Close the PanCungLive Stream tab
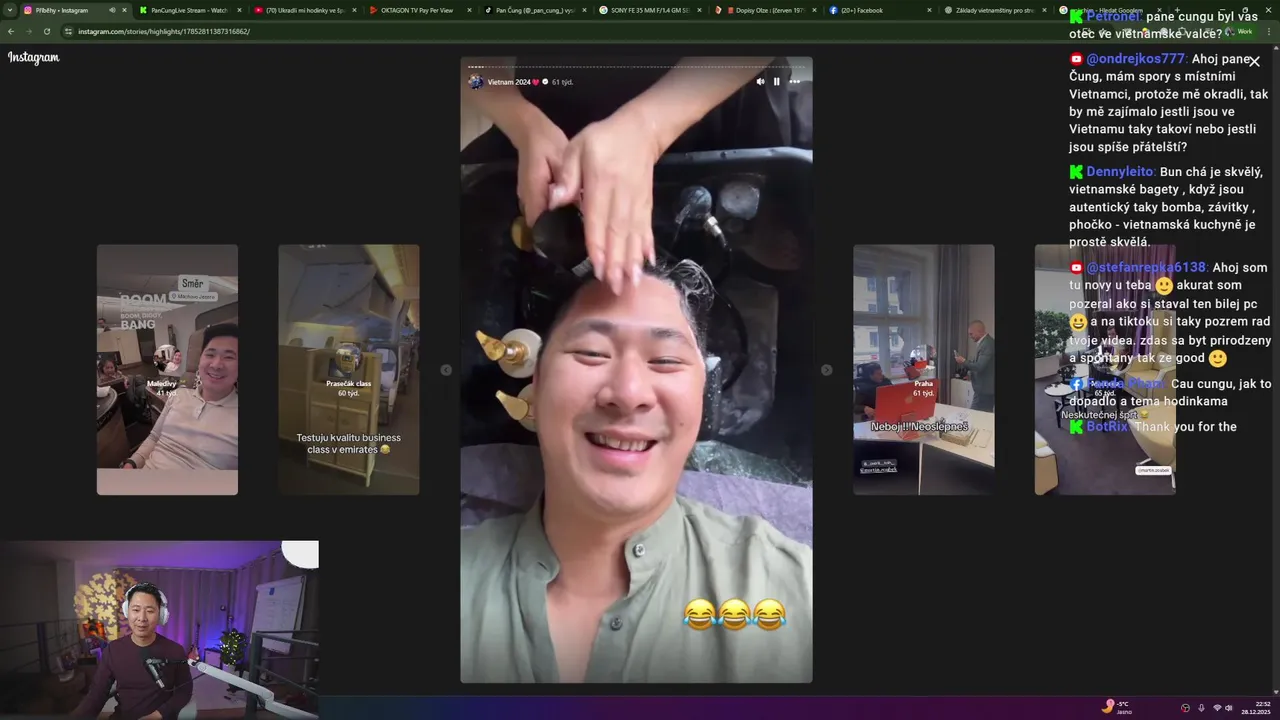Viewport: 1280px width, 720px height. point(239,10)
